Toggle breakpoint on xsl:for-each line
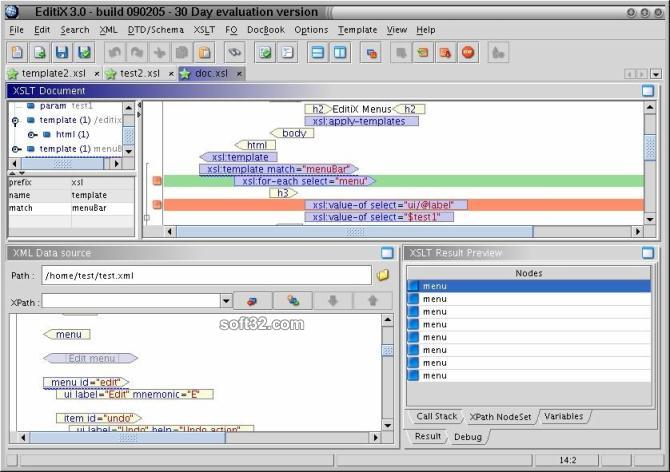 [x=157, y=181]
